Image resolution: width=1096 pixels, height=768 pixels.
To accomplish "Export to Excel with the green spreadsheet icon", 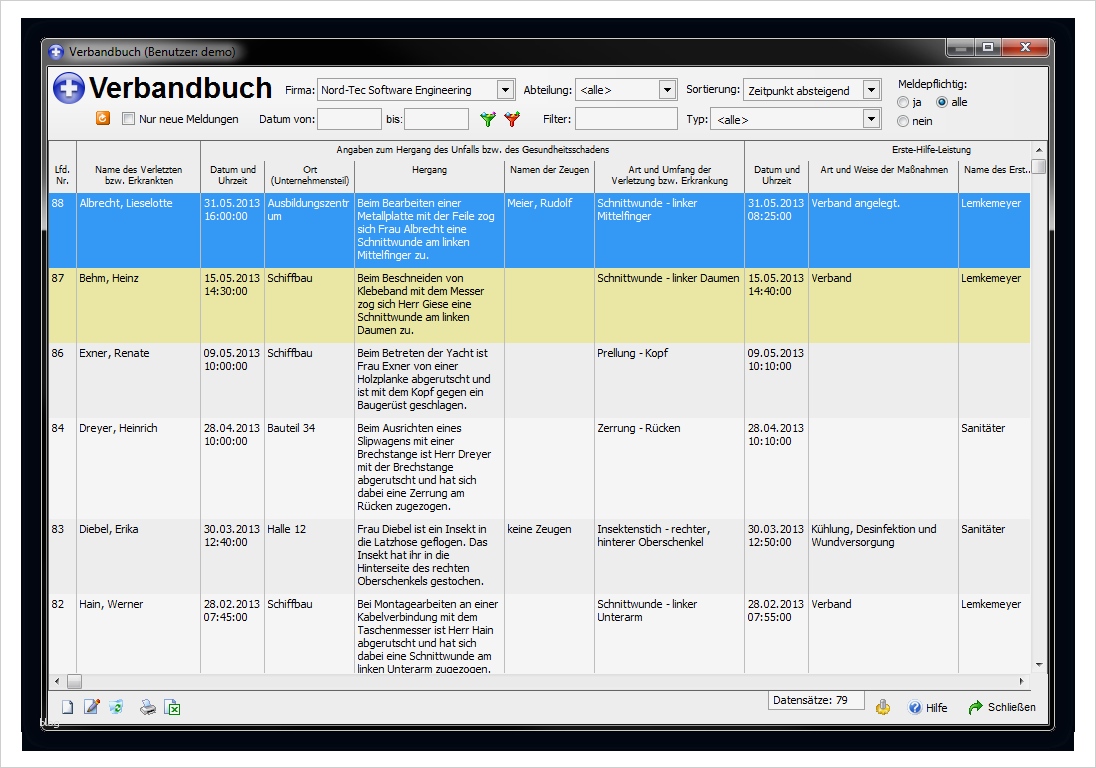I will (x=172, y=707).
